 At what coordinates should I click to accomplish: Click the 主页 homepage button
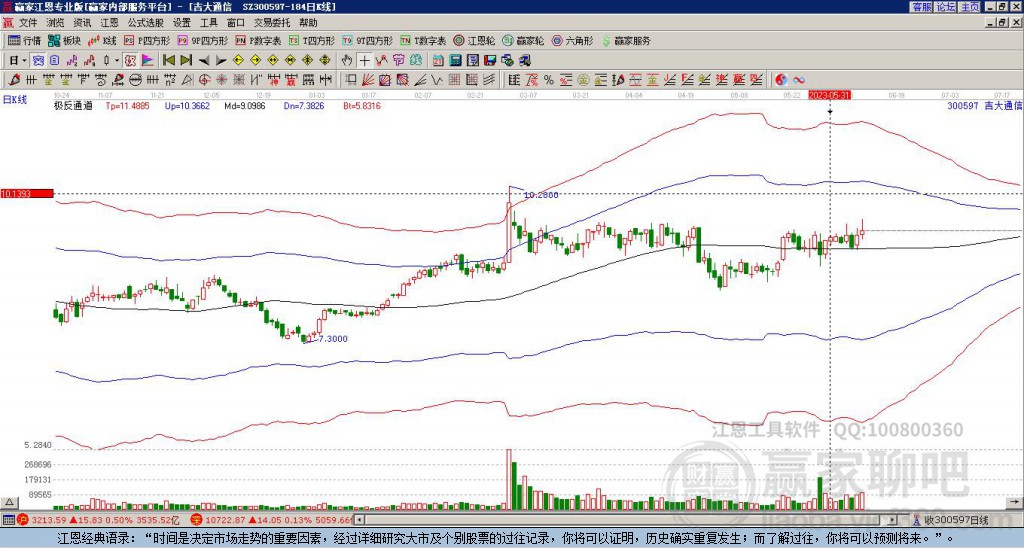(x=969, y=7)
